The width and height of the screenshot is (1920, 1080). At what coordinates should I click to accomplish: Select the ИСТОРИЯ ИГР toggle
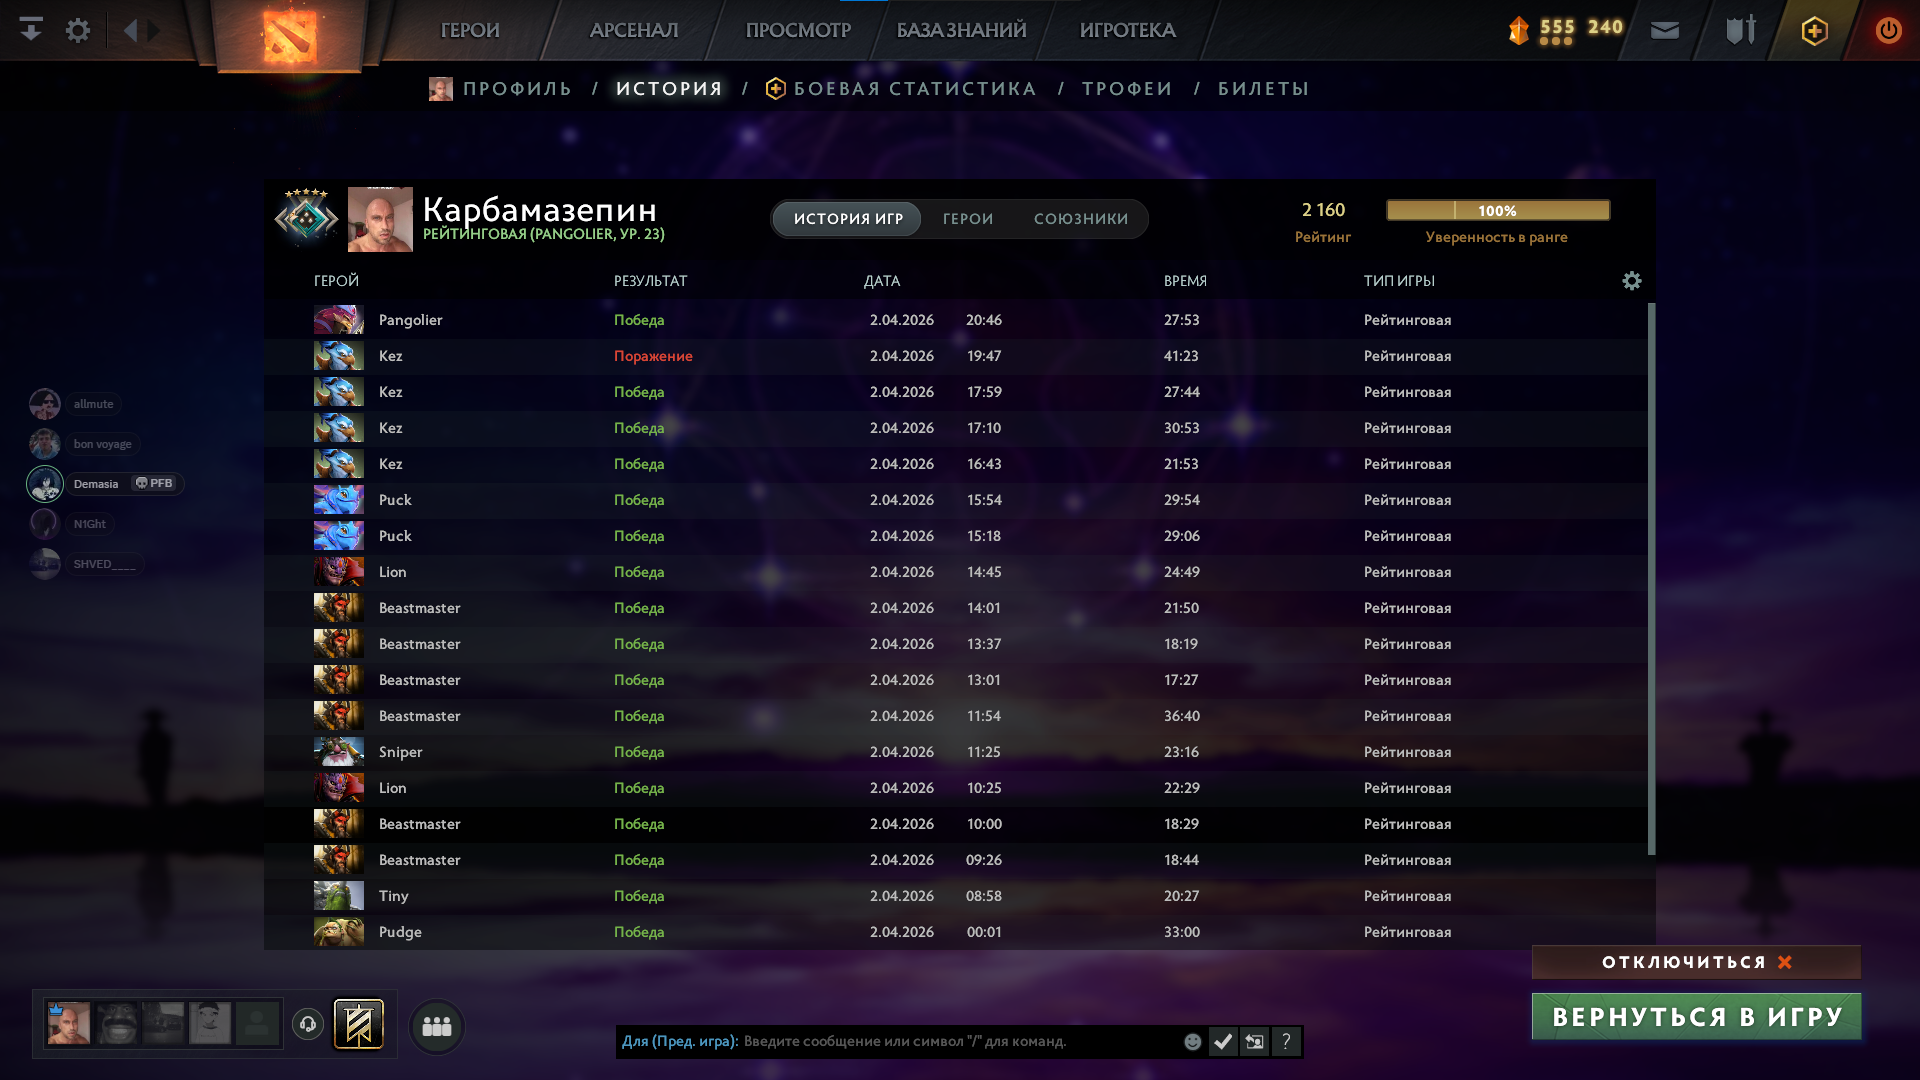[848, 219]
